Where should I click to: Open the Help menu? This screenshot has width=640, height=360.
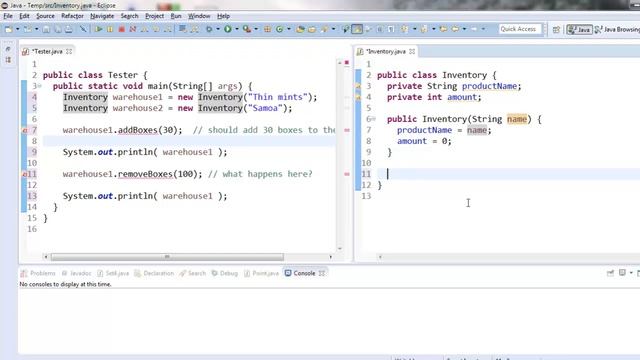[223, 16]
